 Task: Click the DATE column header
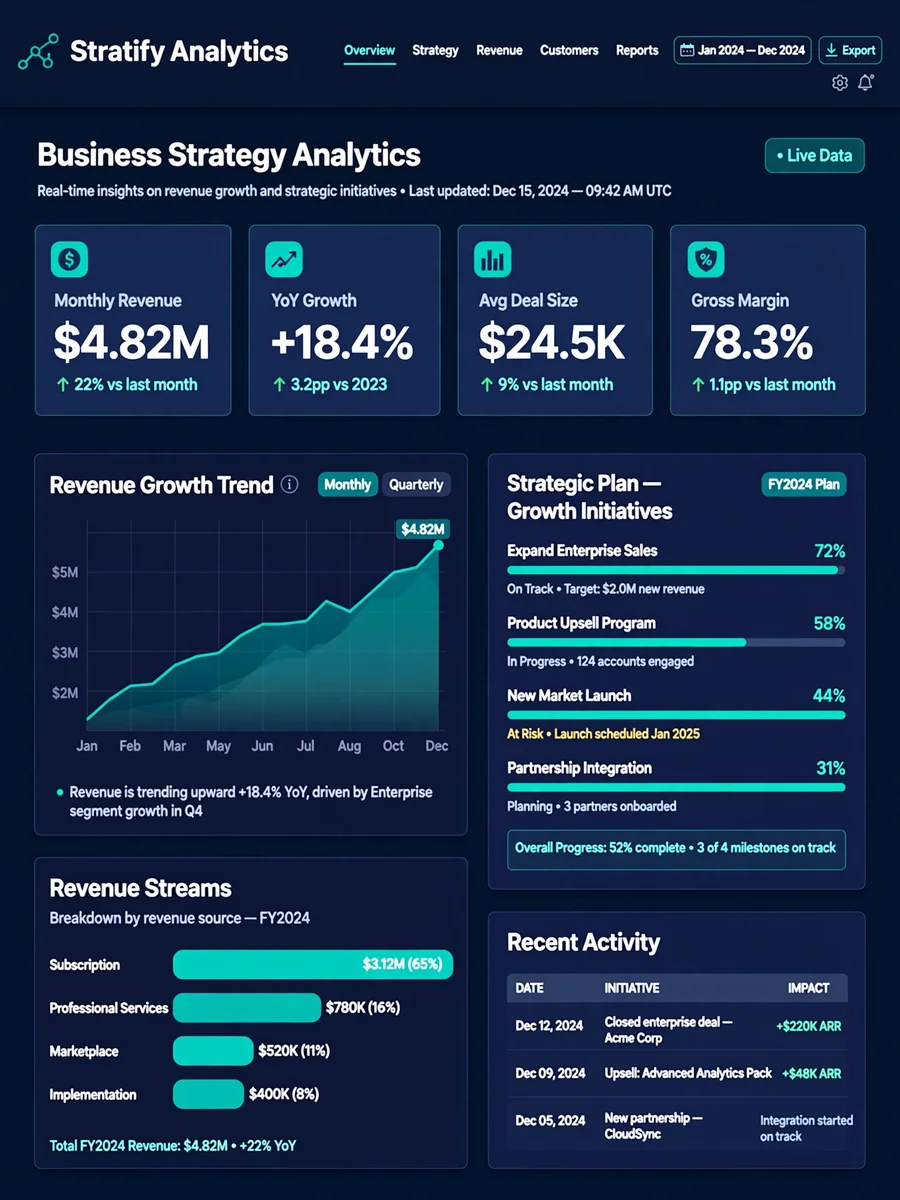tap(529, 988)
